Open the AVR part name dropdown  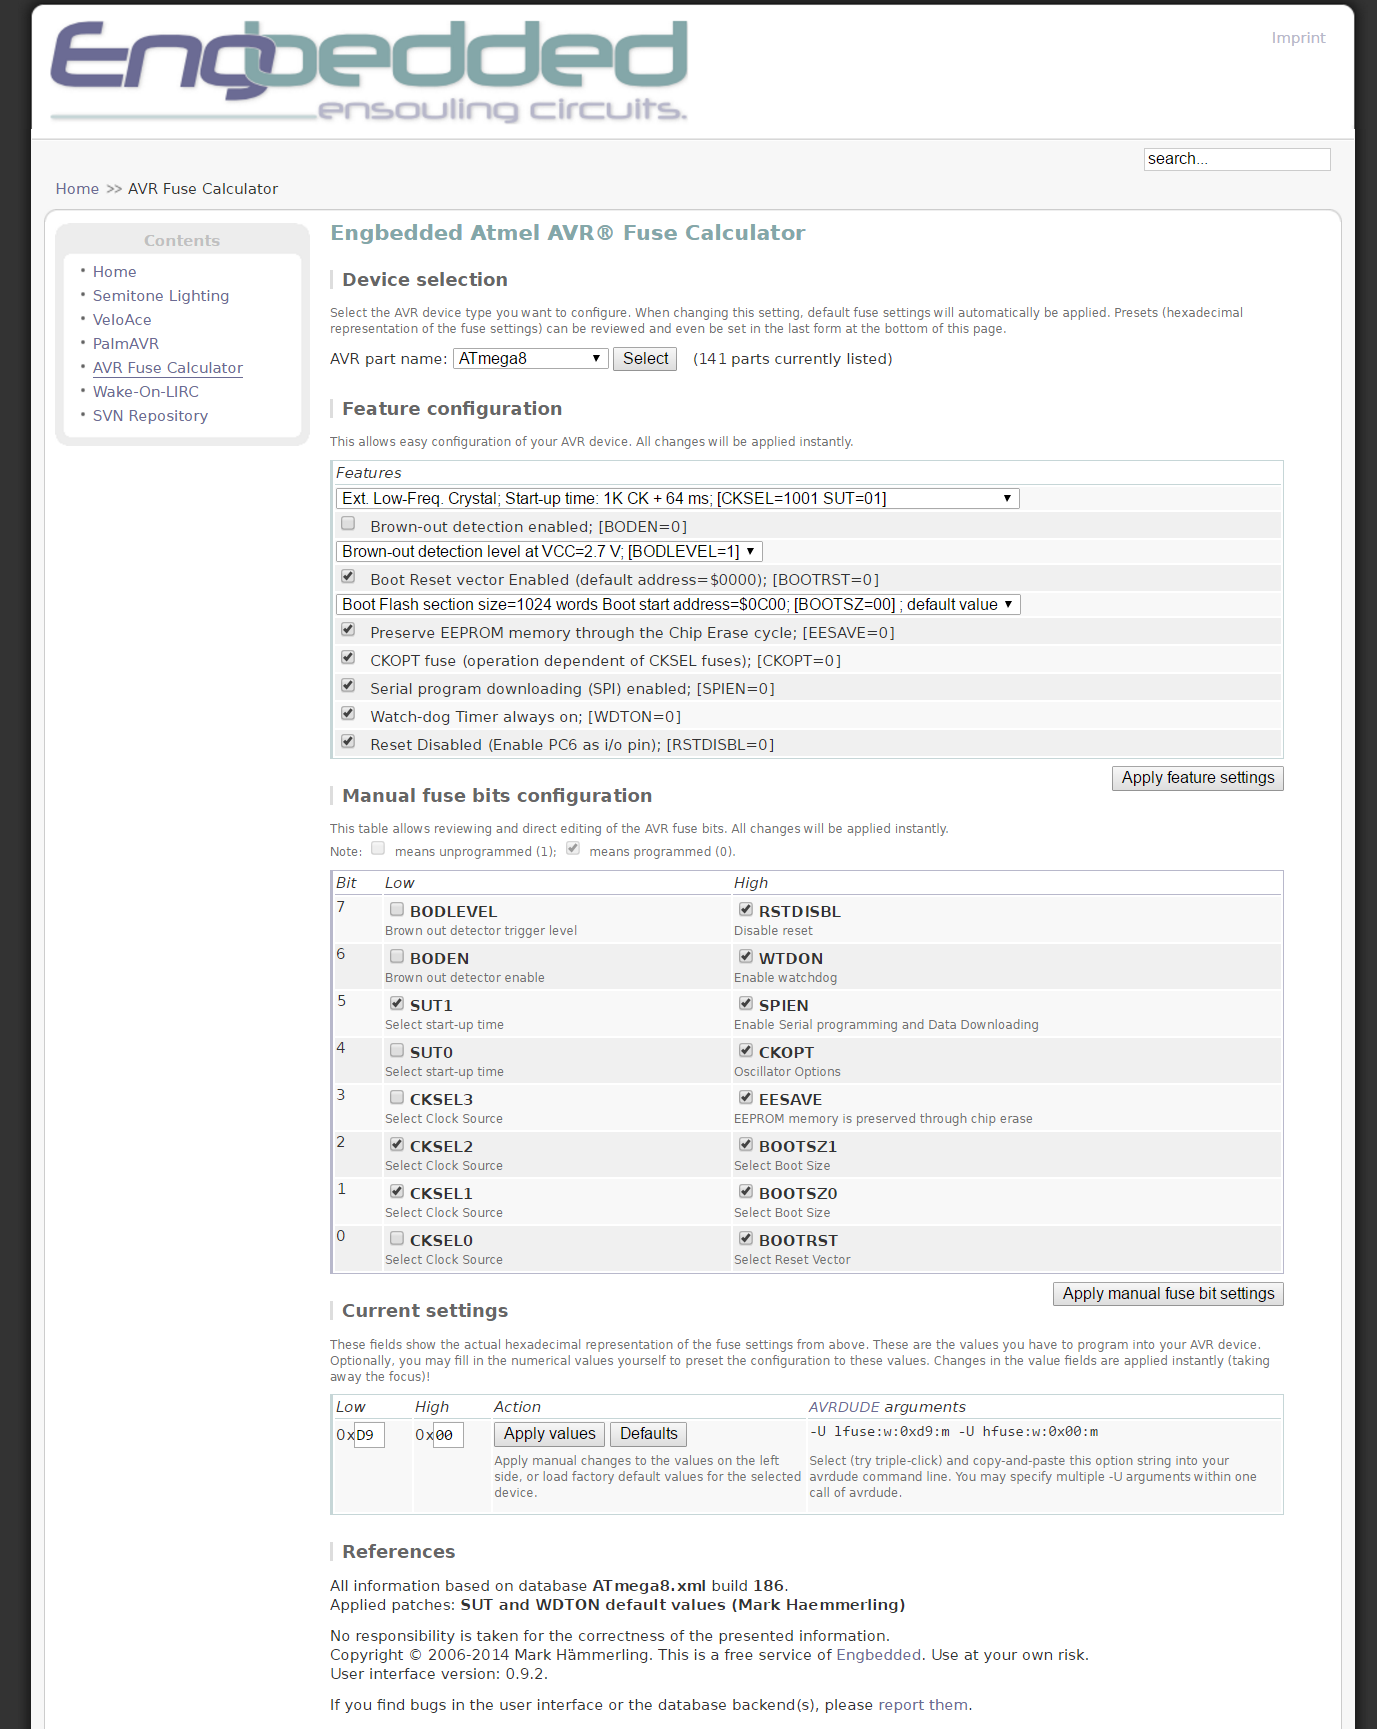point(531,359)
